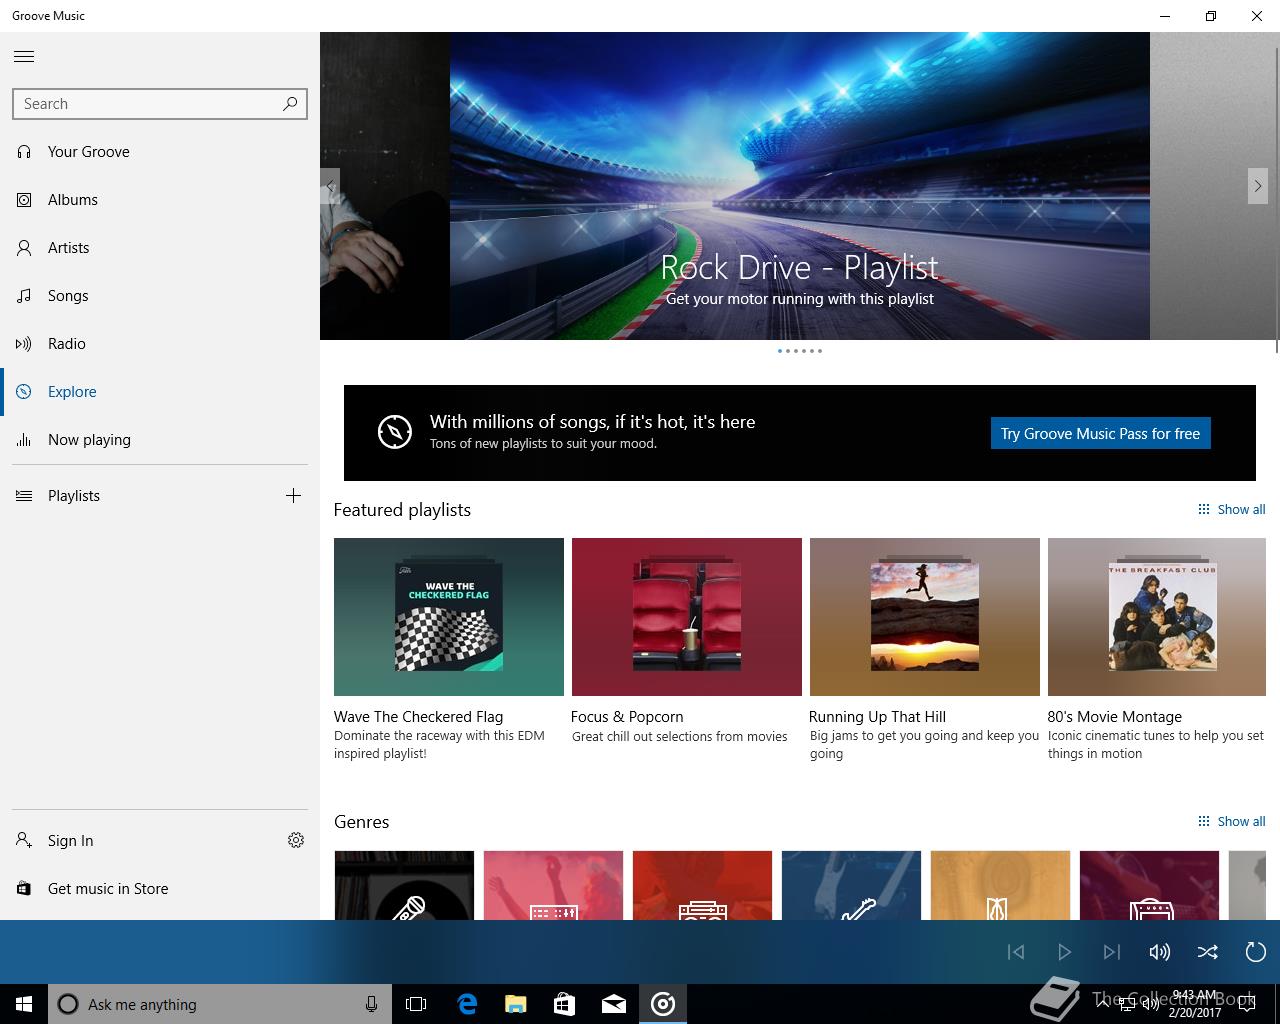
Task: Select the first carousel page dot
Action: click(780, 351)
